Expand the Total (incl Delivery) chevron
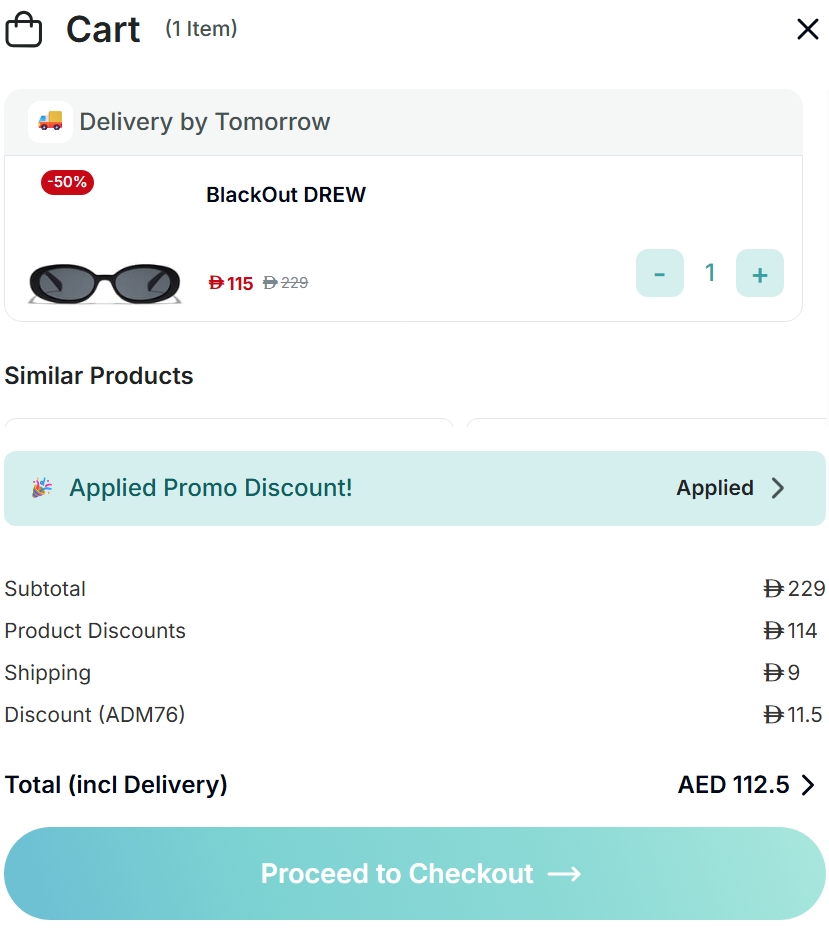 coord(808,785)
